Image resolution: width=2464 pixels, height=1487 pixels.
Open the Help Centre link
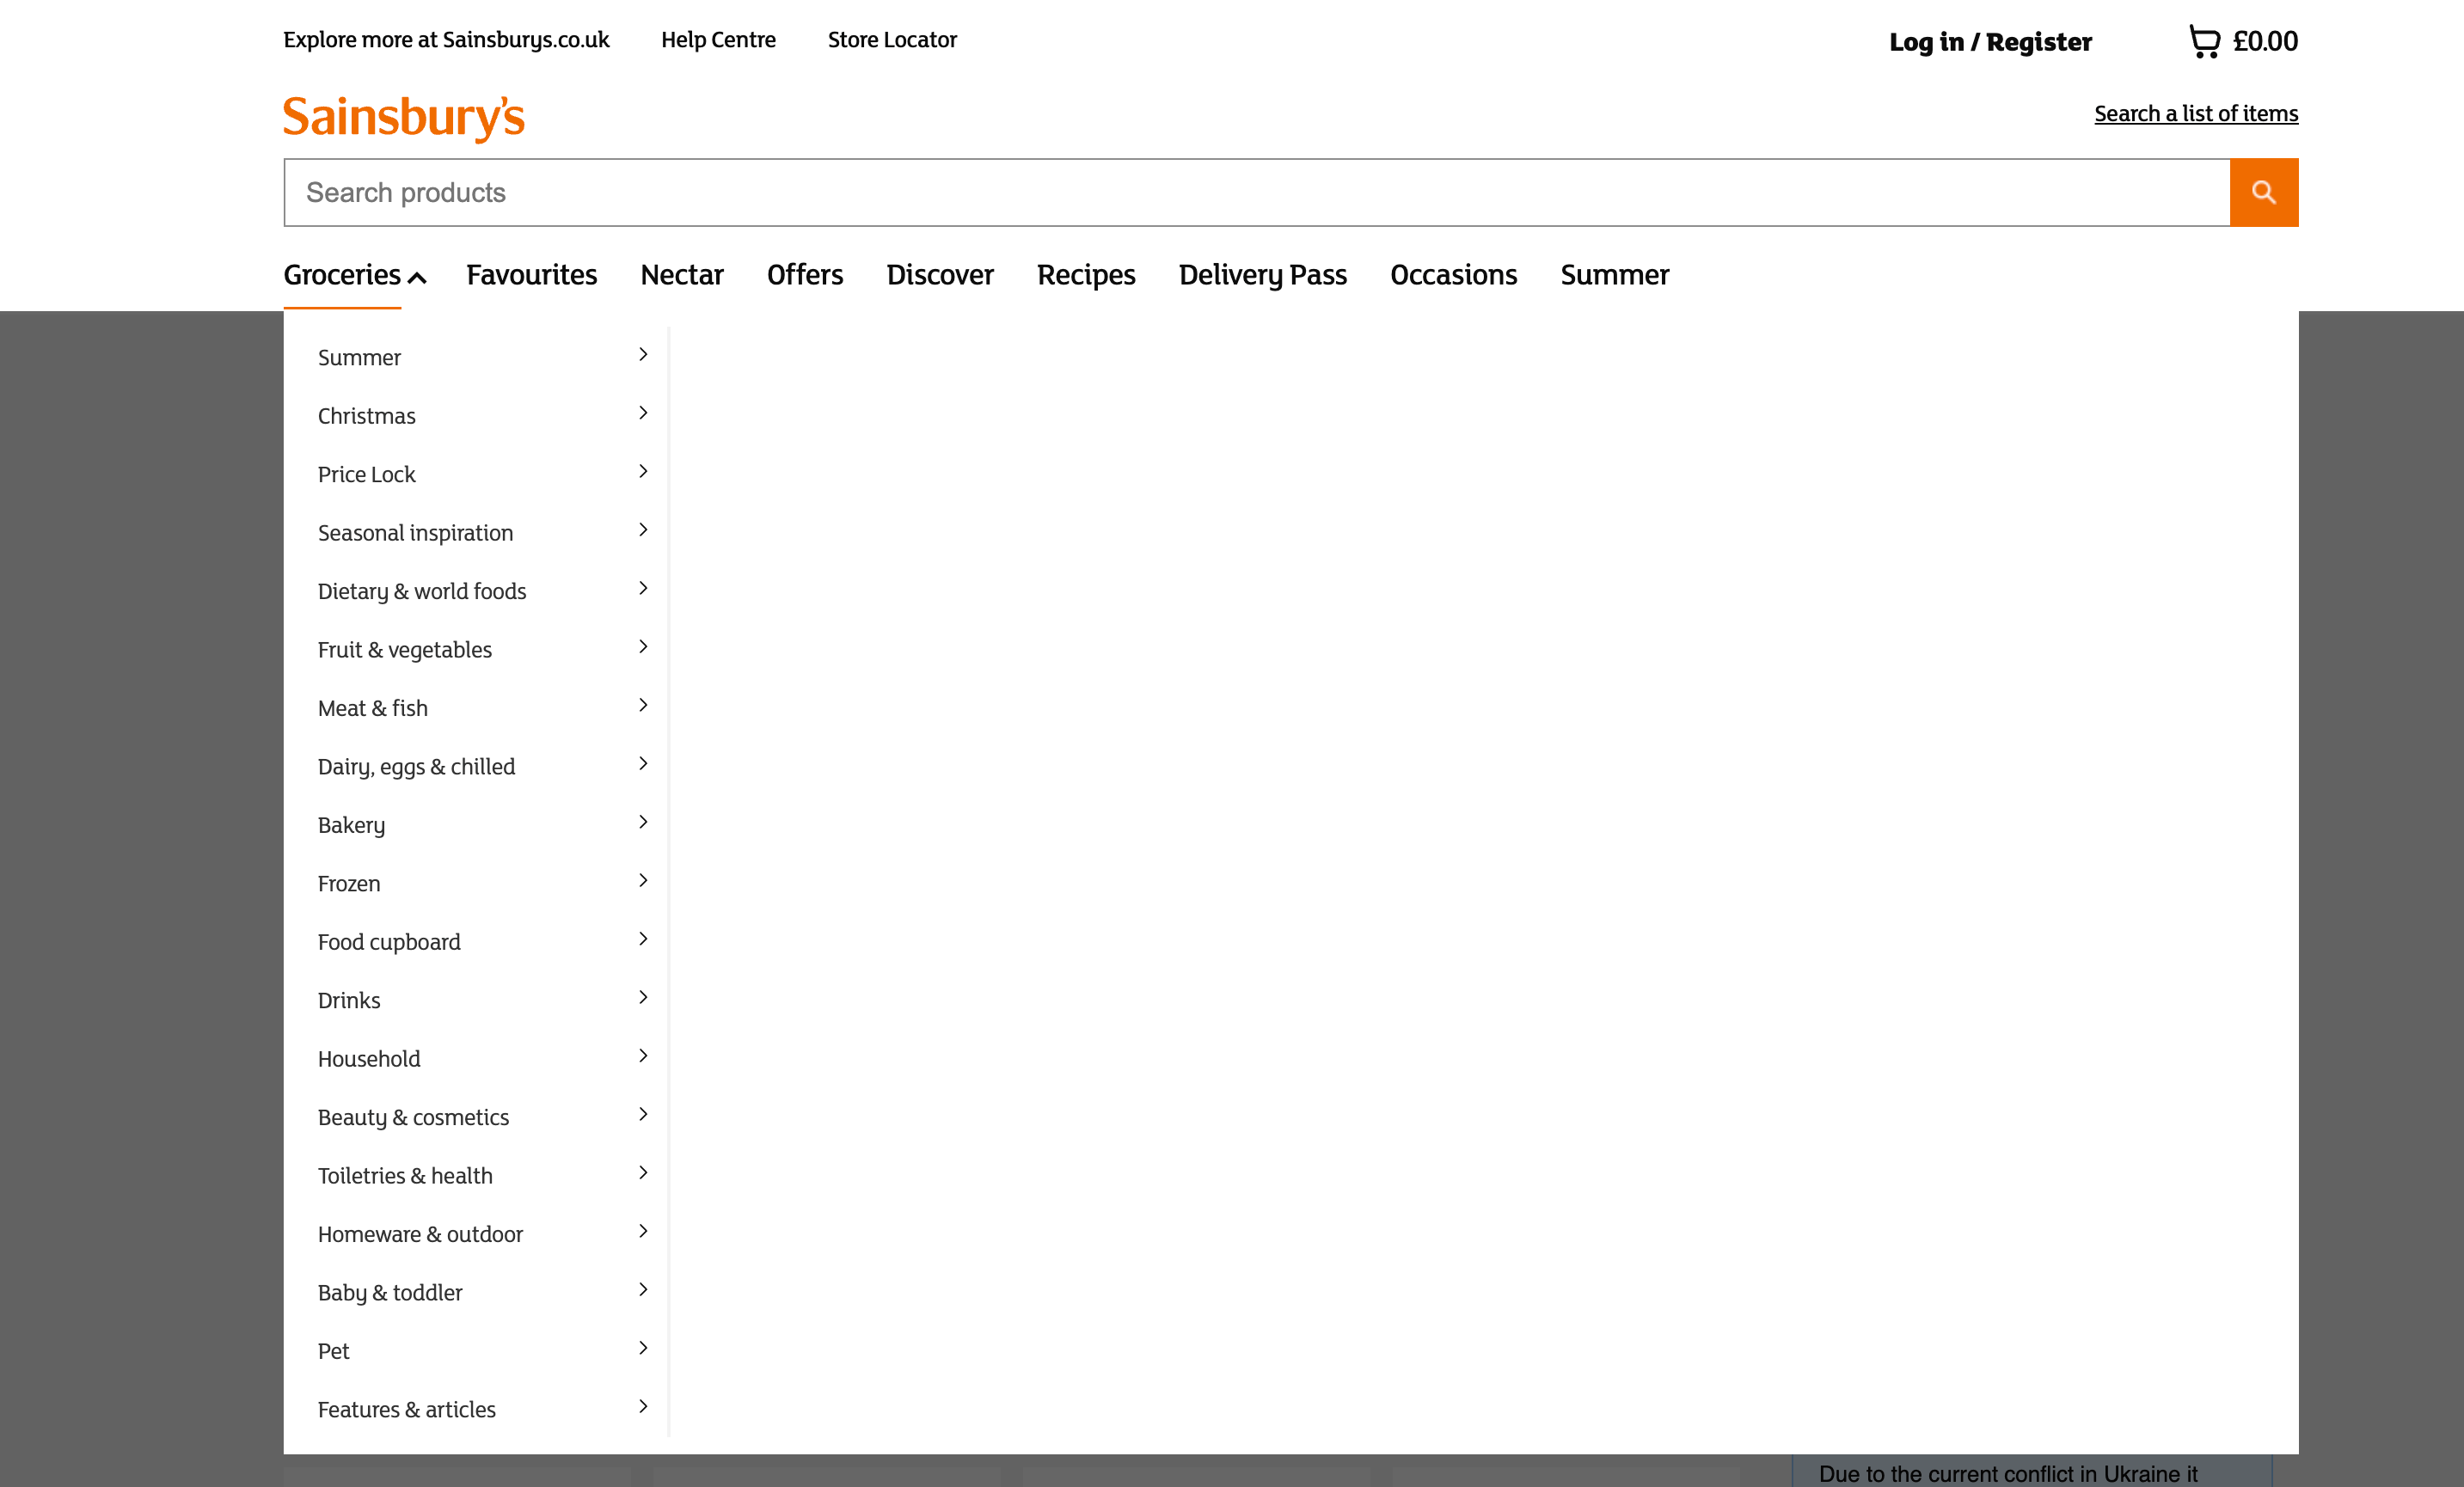click(718, 40)
